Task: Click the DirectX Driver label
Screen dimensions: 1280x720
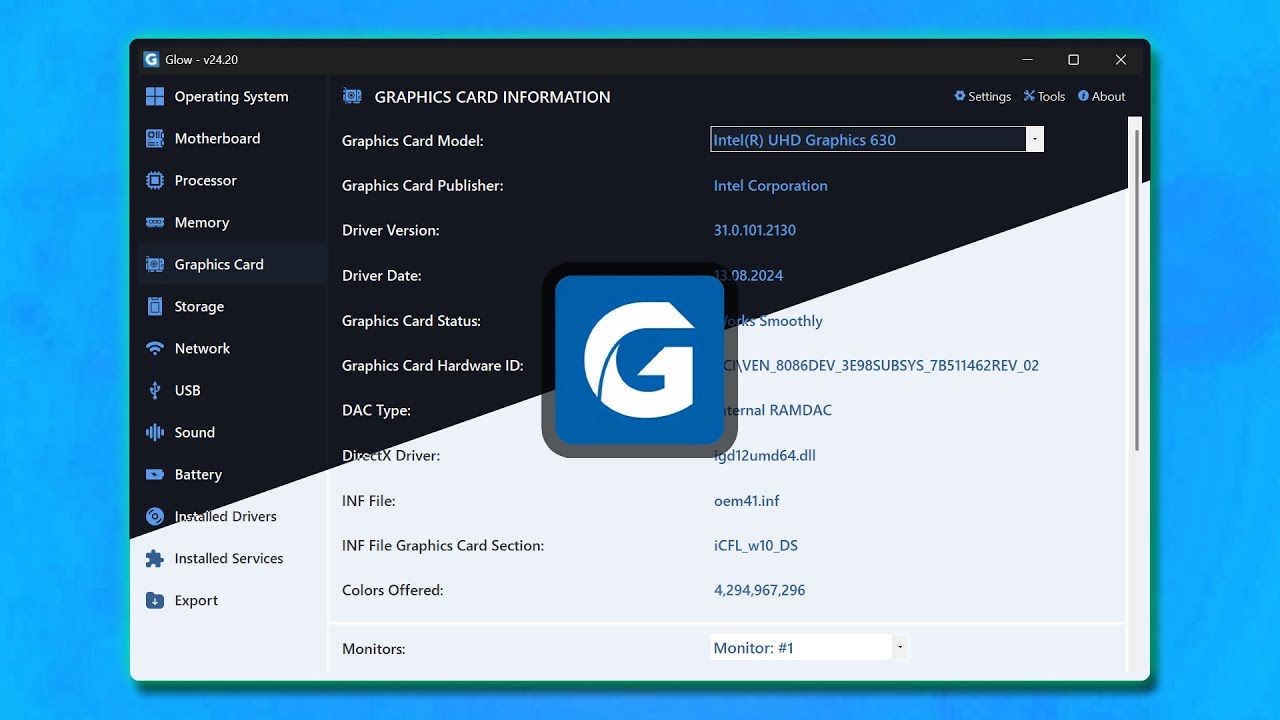Action: coord(391,455)
